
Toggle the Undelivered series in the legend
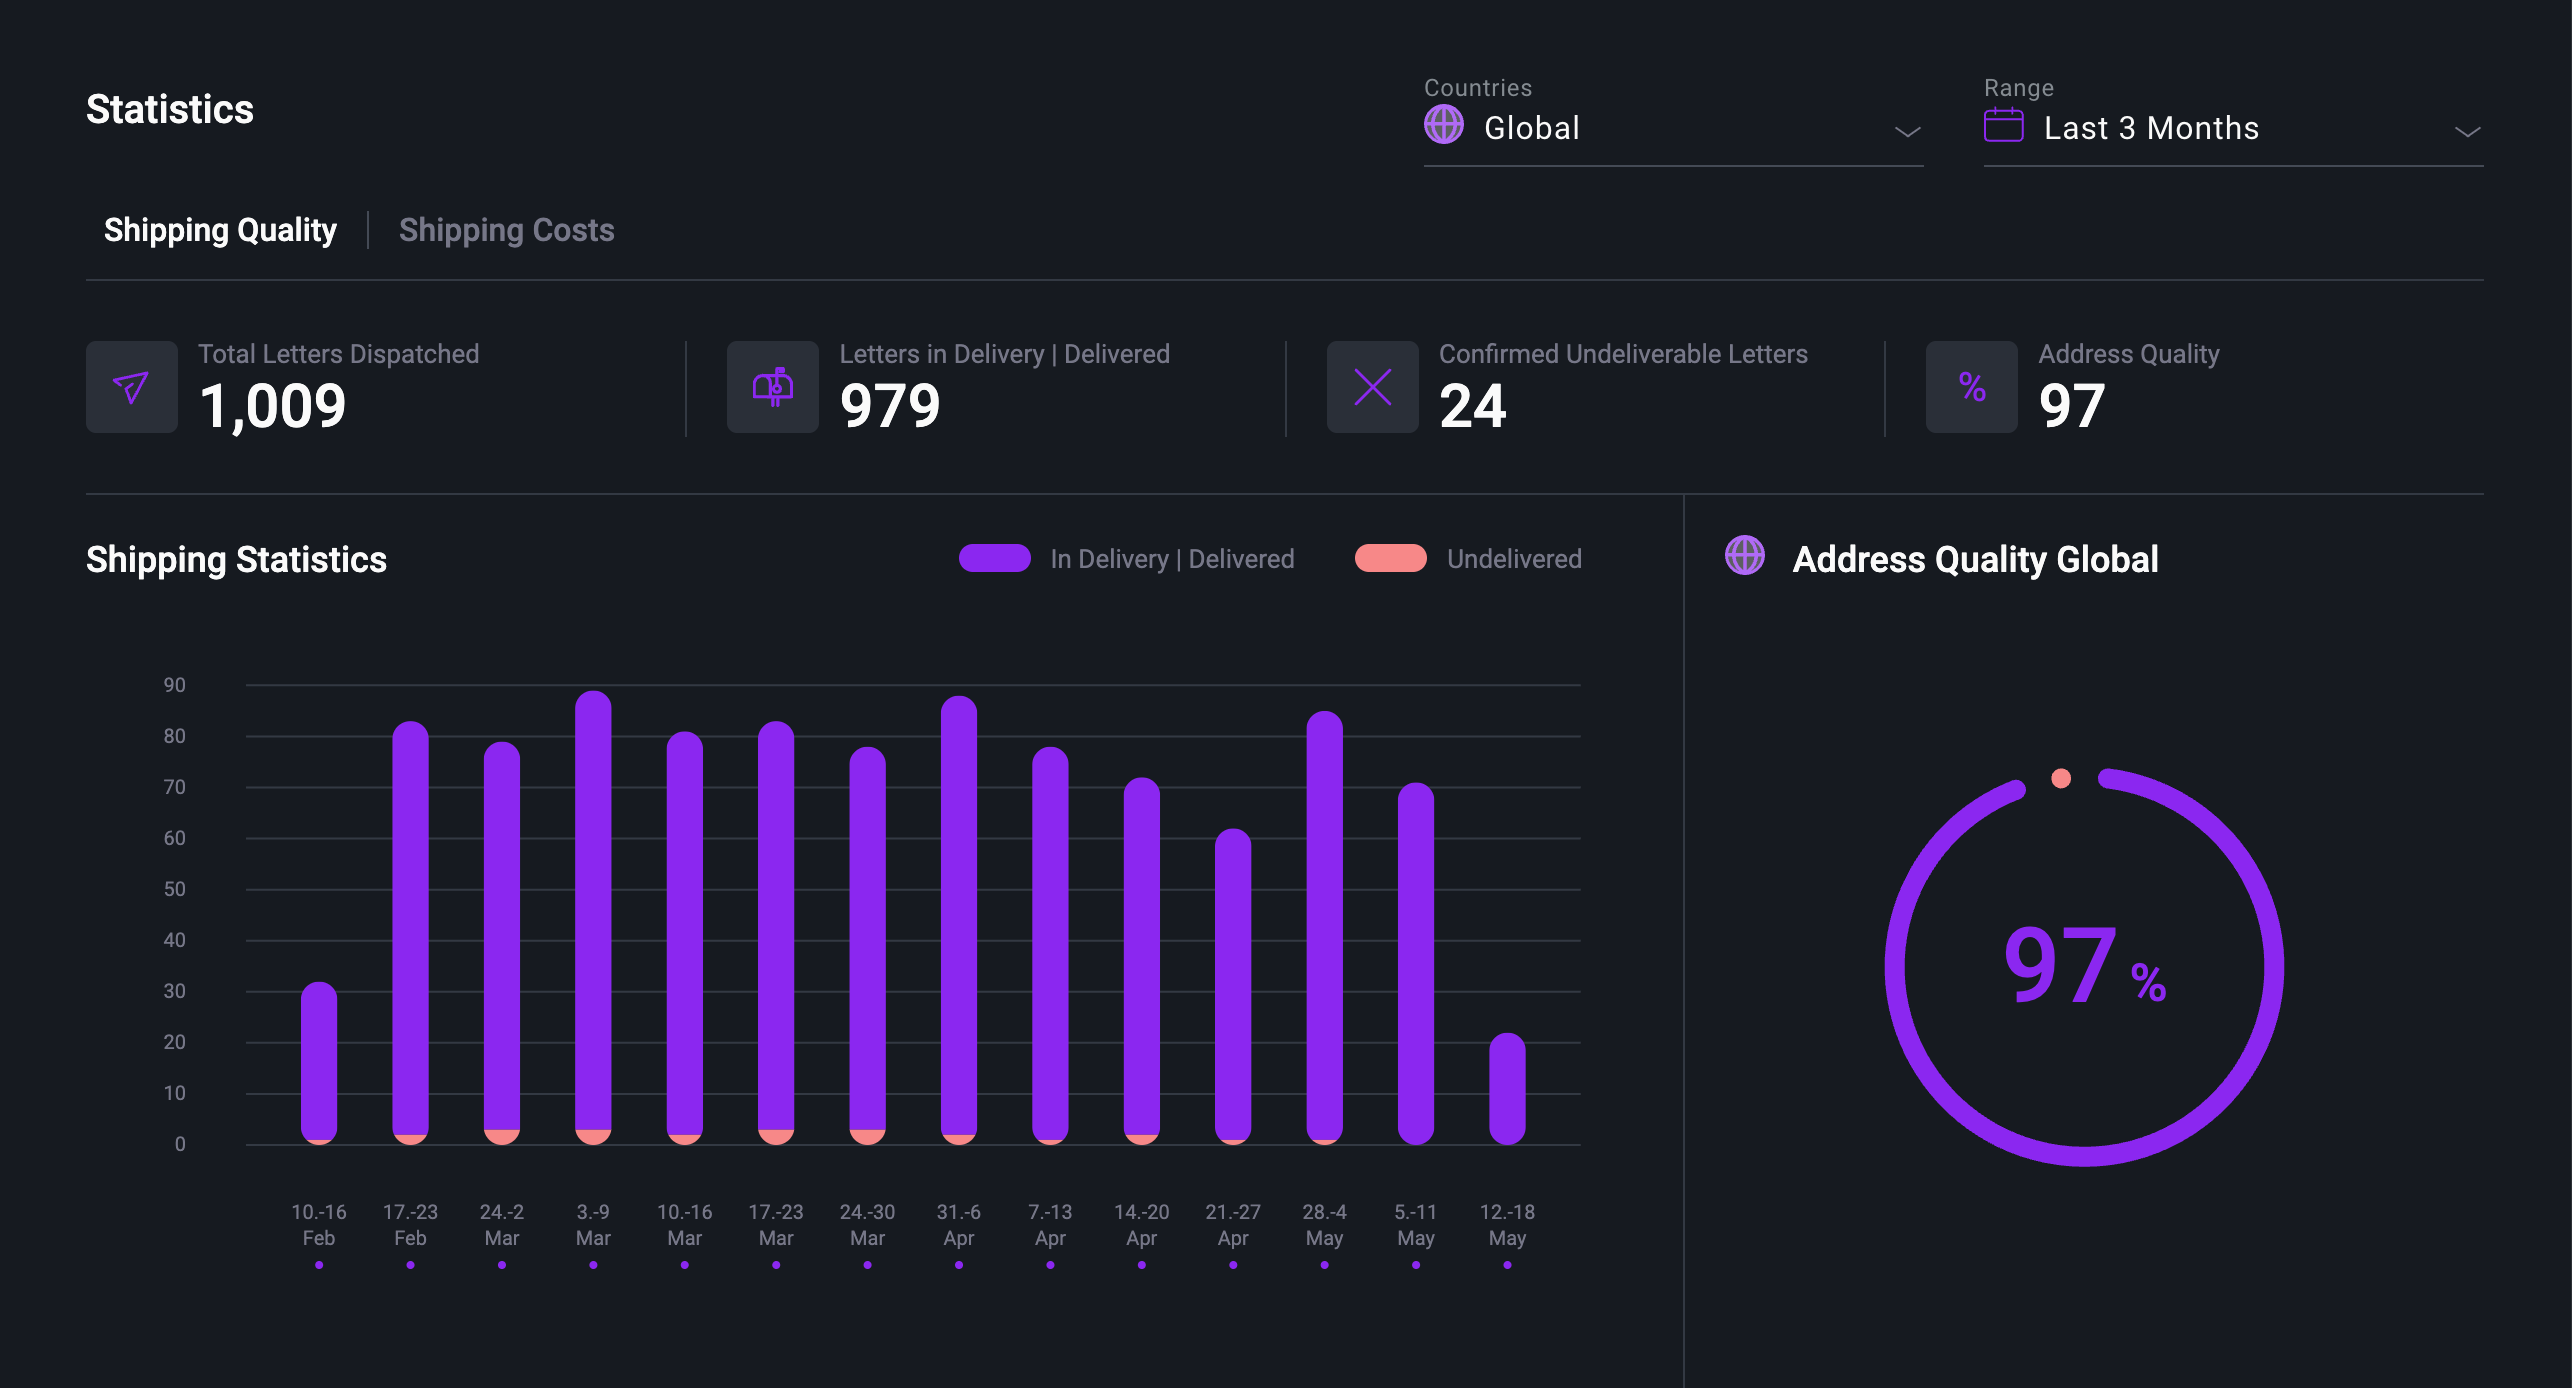[1391, 558]
